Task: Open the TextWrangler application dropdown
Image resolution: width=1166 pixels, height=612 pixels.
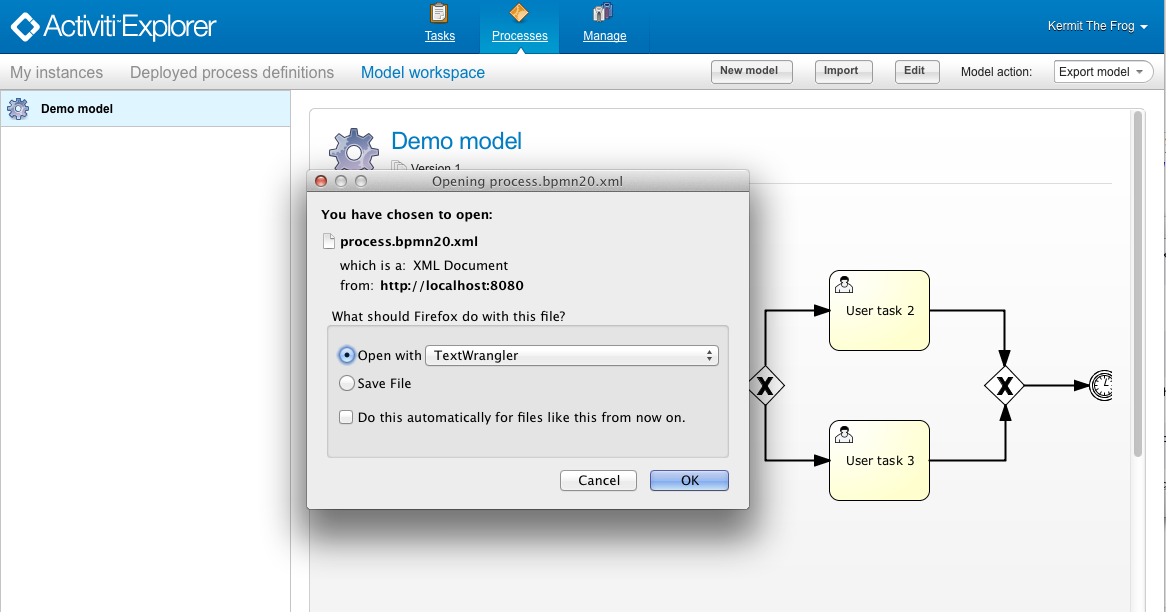Action: [x=571, y=355]
